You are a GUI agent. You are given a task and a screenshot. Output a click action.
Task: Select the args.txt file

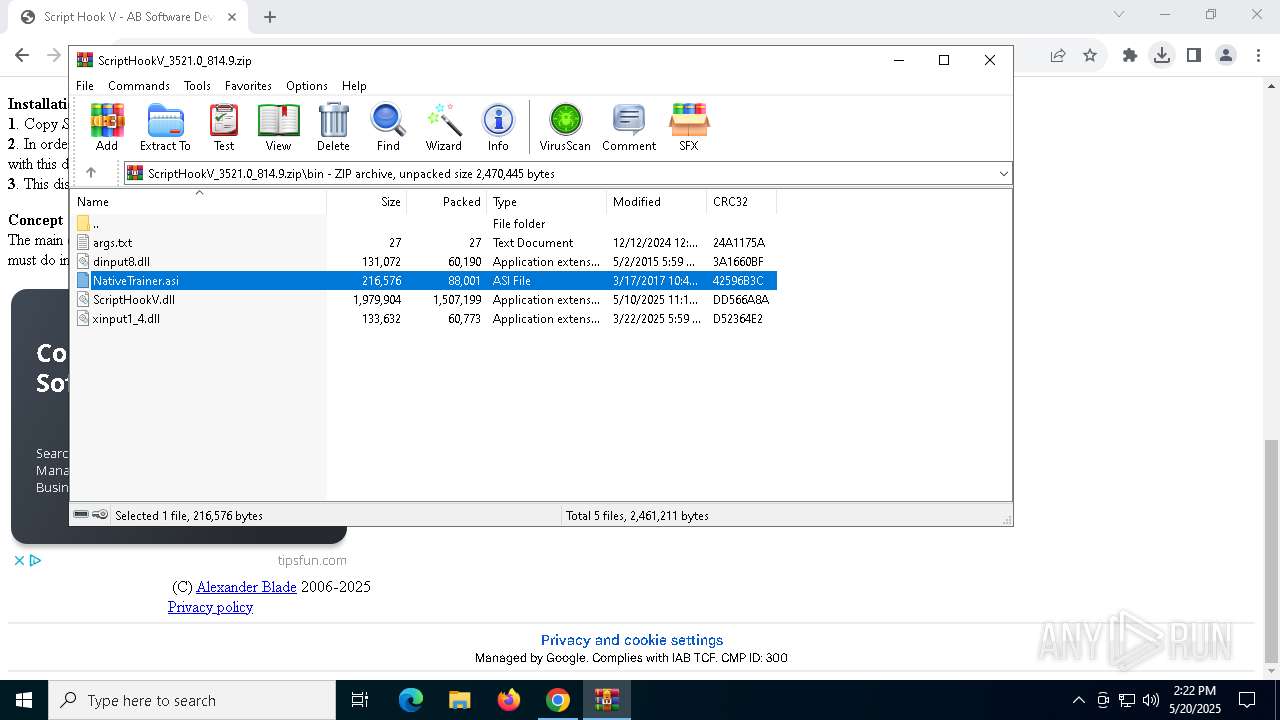pyautogui.click(x=424, y=243)
